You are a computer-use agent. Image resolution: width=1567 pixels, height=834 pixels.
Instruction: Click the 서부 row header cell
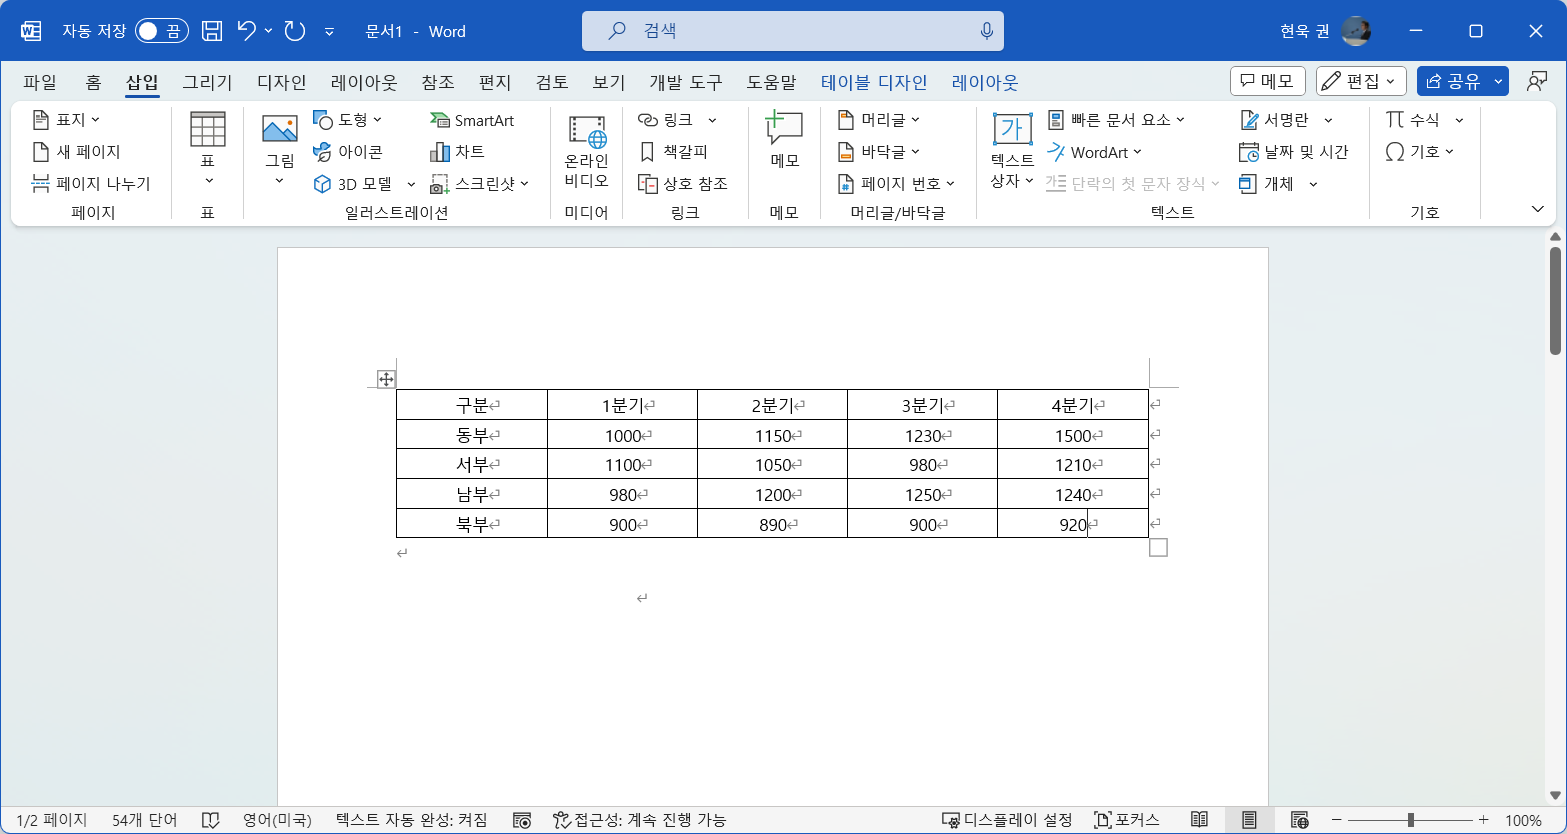click(x=472, y=464)
